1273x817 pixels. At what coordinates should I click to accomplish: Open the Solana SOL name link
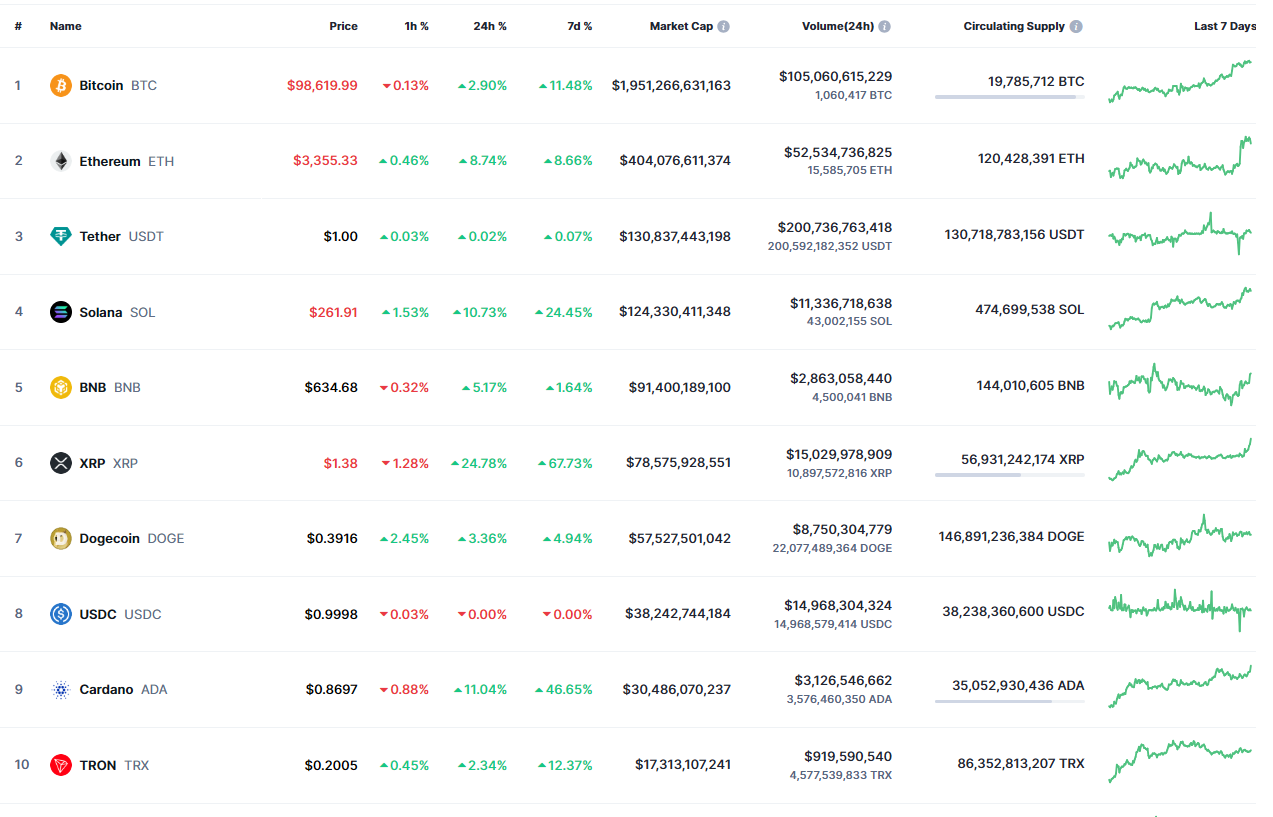click(x=118, y=312)
